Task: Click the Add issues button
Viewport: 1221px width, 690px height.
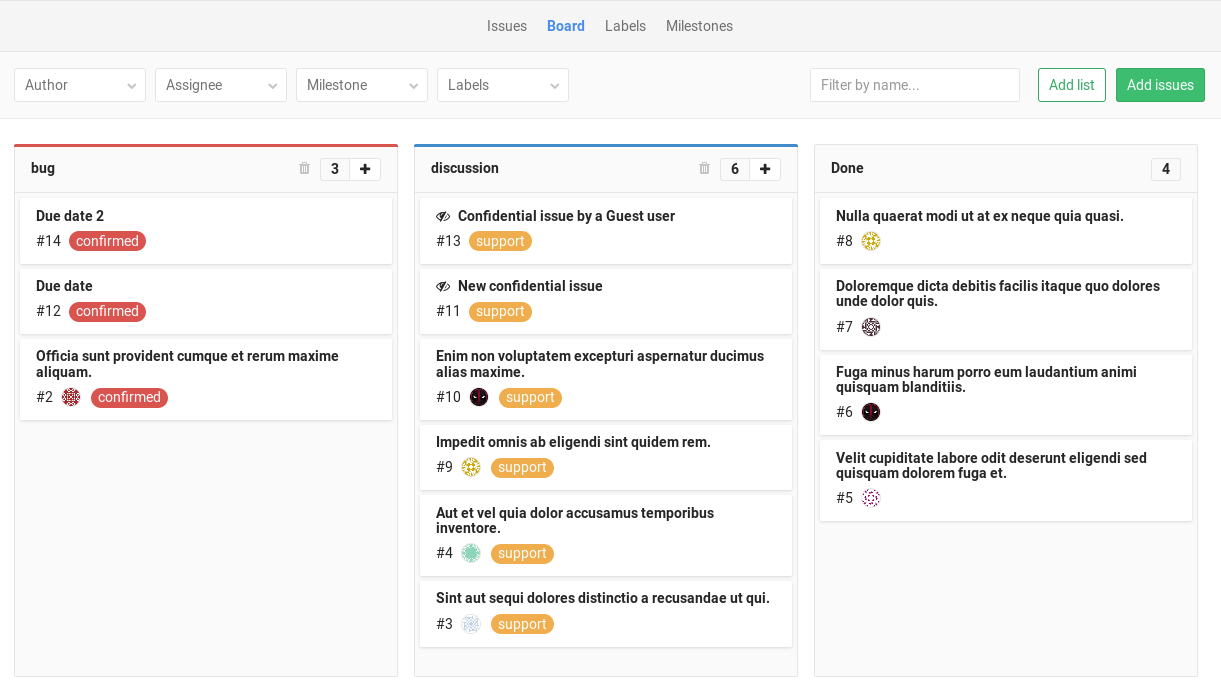Action: pyautogui.click(x=1160, y=85)
